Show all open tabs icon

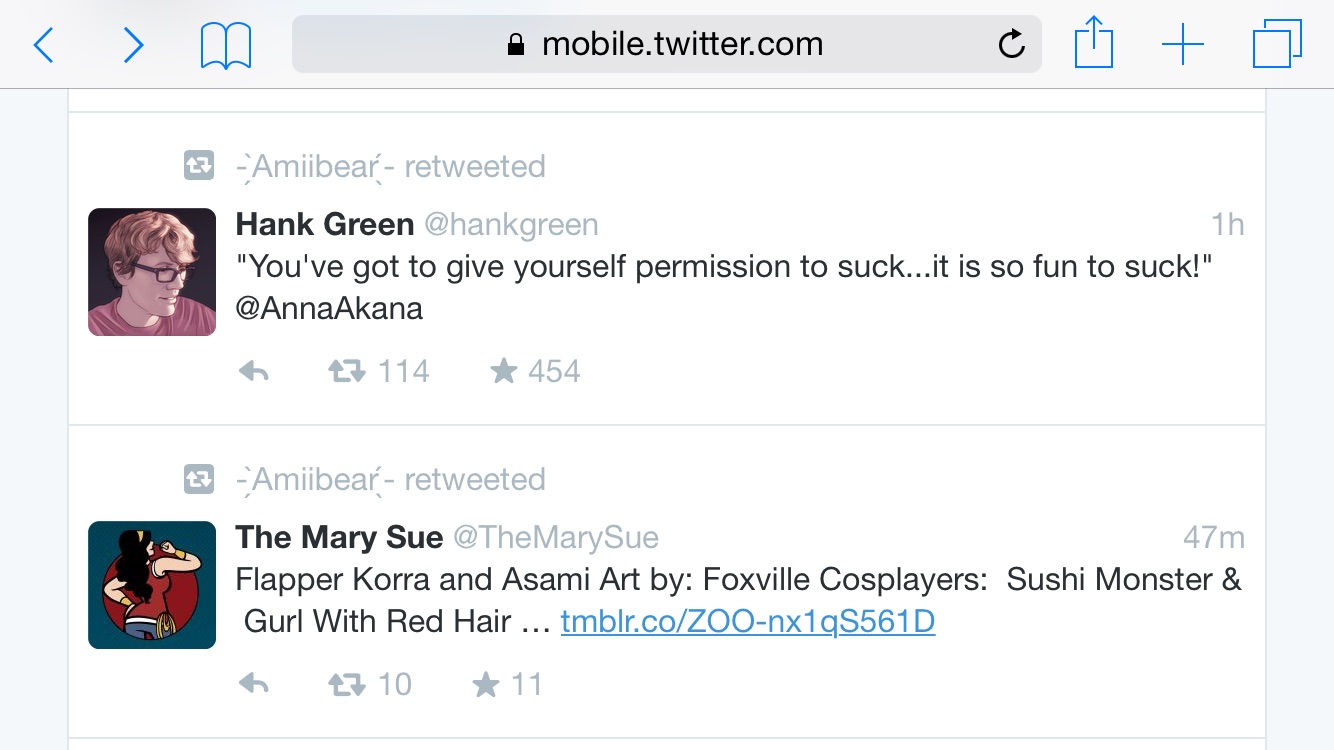point(1277,45)
